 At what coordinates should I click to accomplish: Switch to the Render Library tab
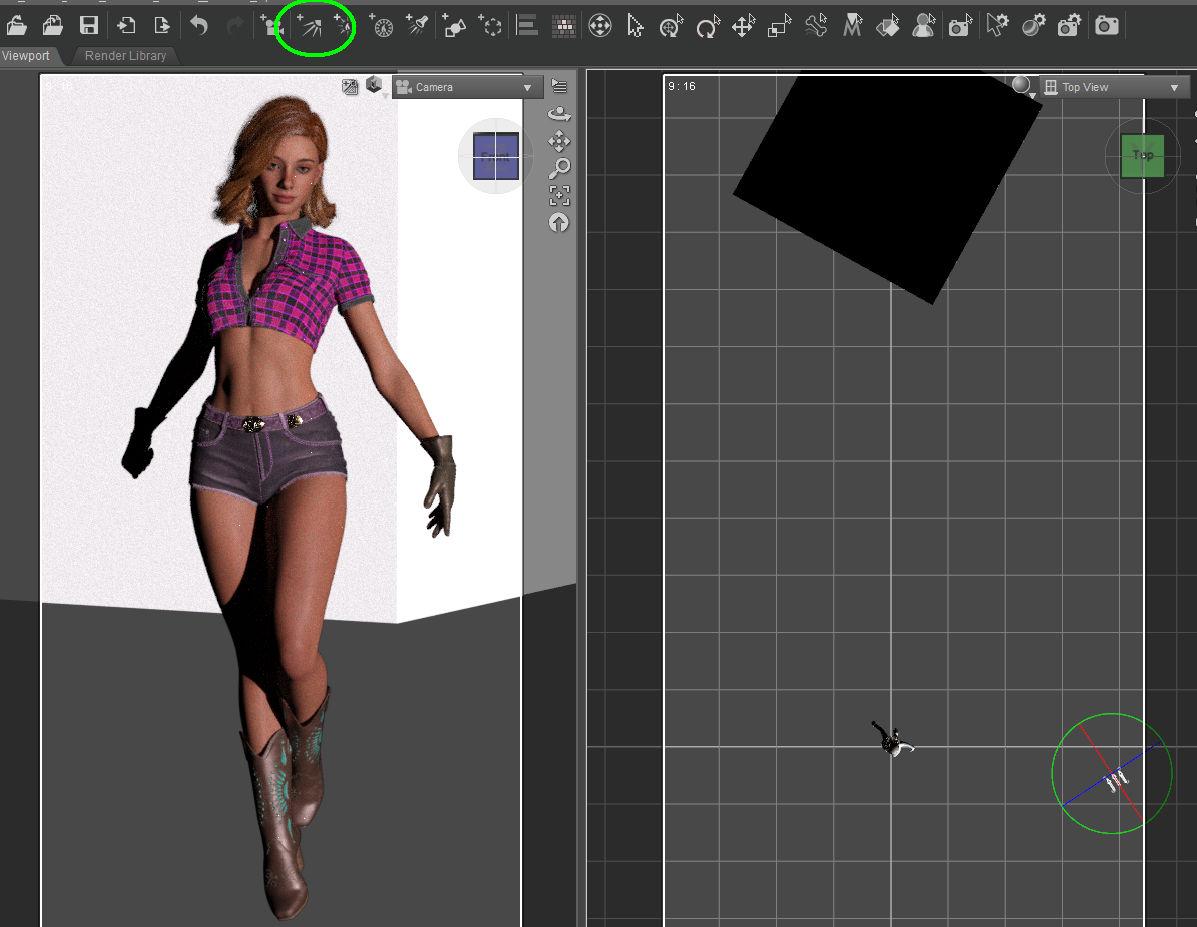125,56
